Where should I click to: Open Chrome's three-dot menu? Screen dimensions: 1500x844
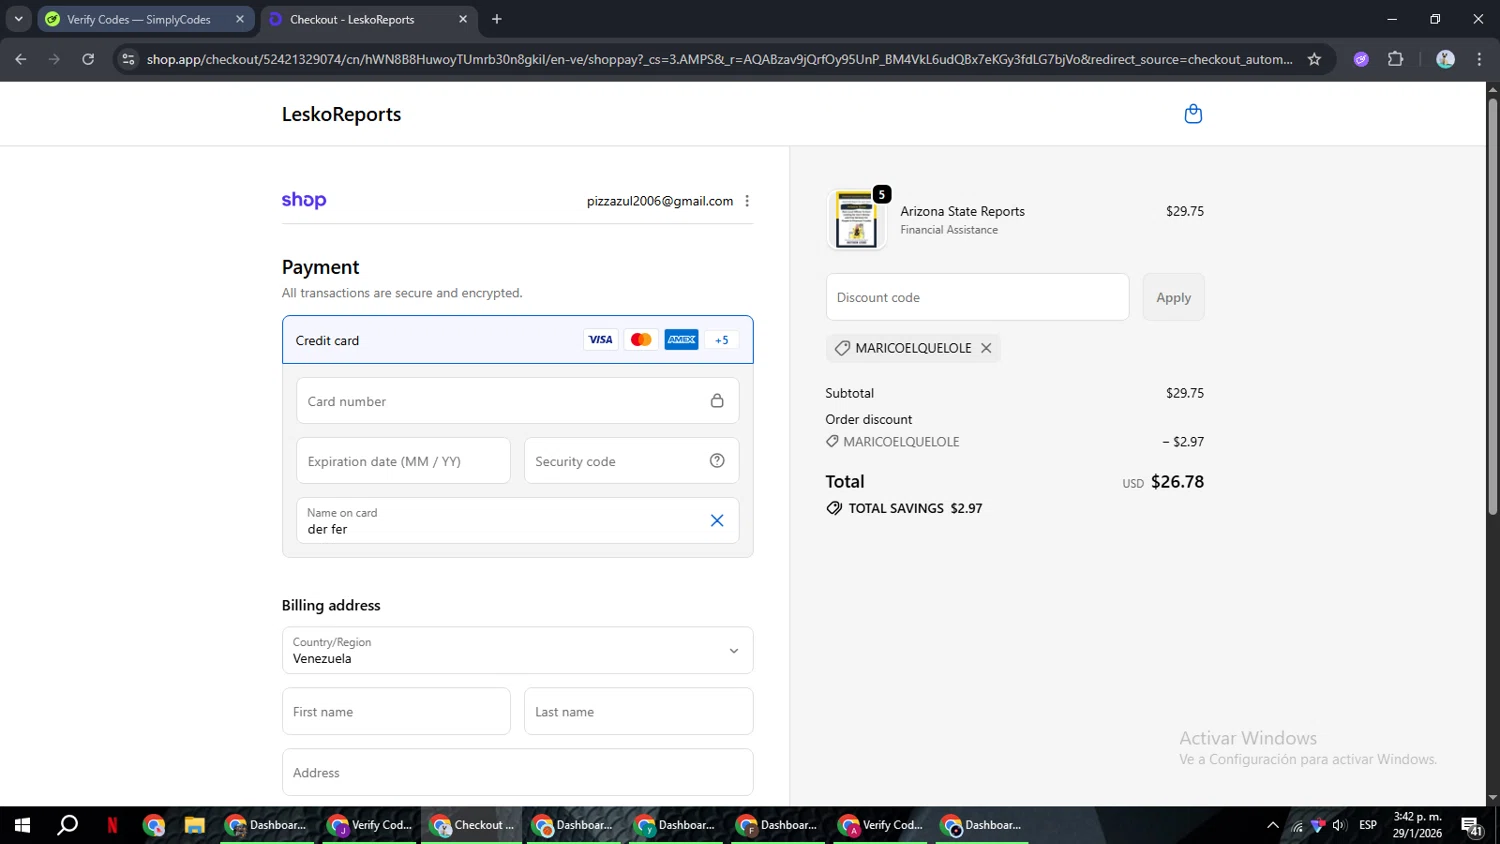tap(1479, 59)
